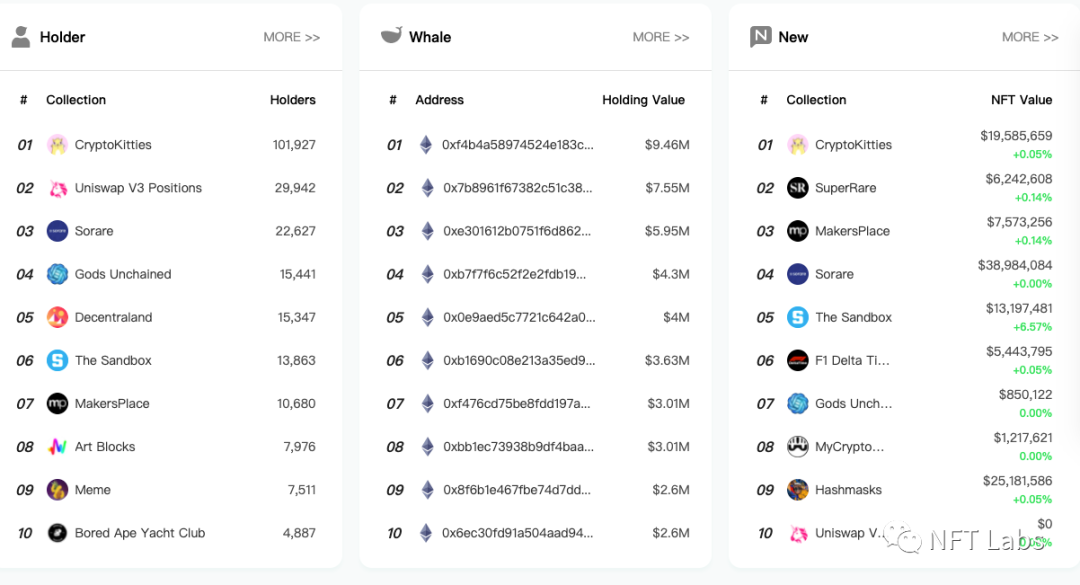This screenshot has height=585, width=1080.
Task: Click holder count 101,927
Action: [x=294, y=145]
